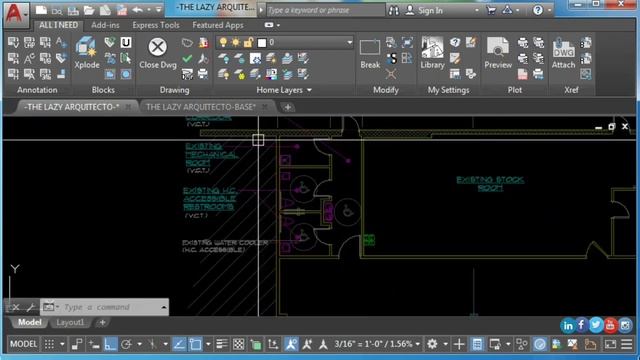Expand the command line history arrow

(164, 307)
